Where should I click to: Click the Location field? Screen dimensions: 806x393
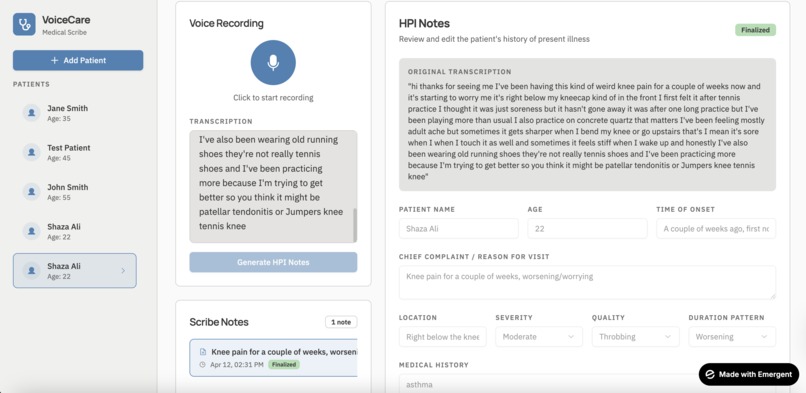pyautogui.click(x=443, y=337)
